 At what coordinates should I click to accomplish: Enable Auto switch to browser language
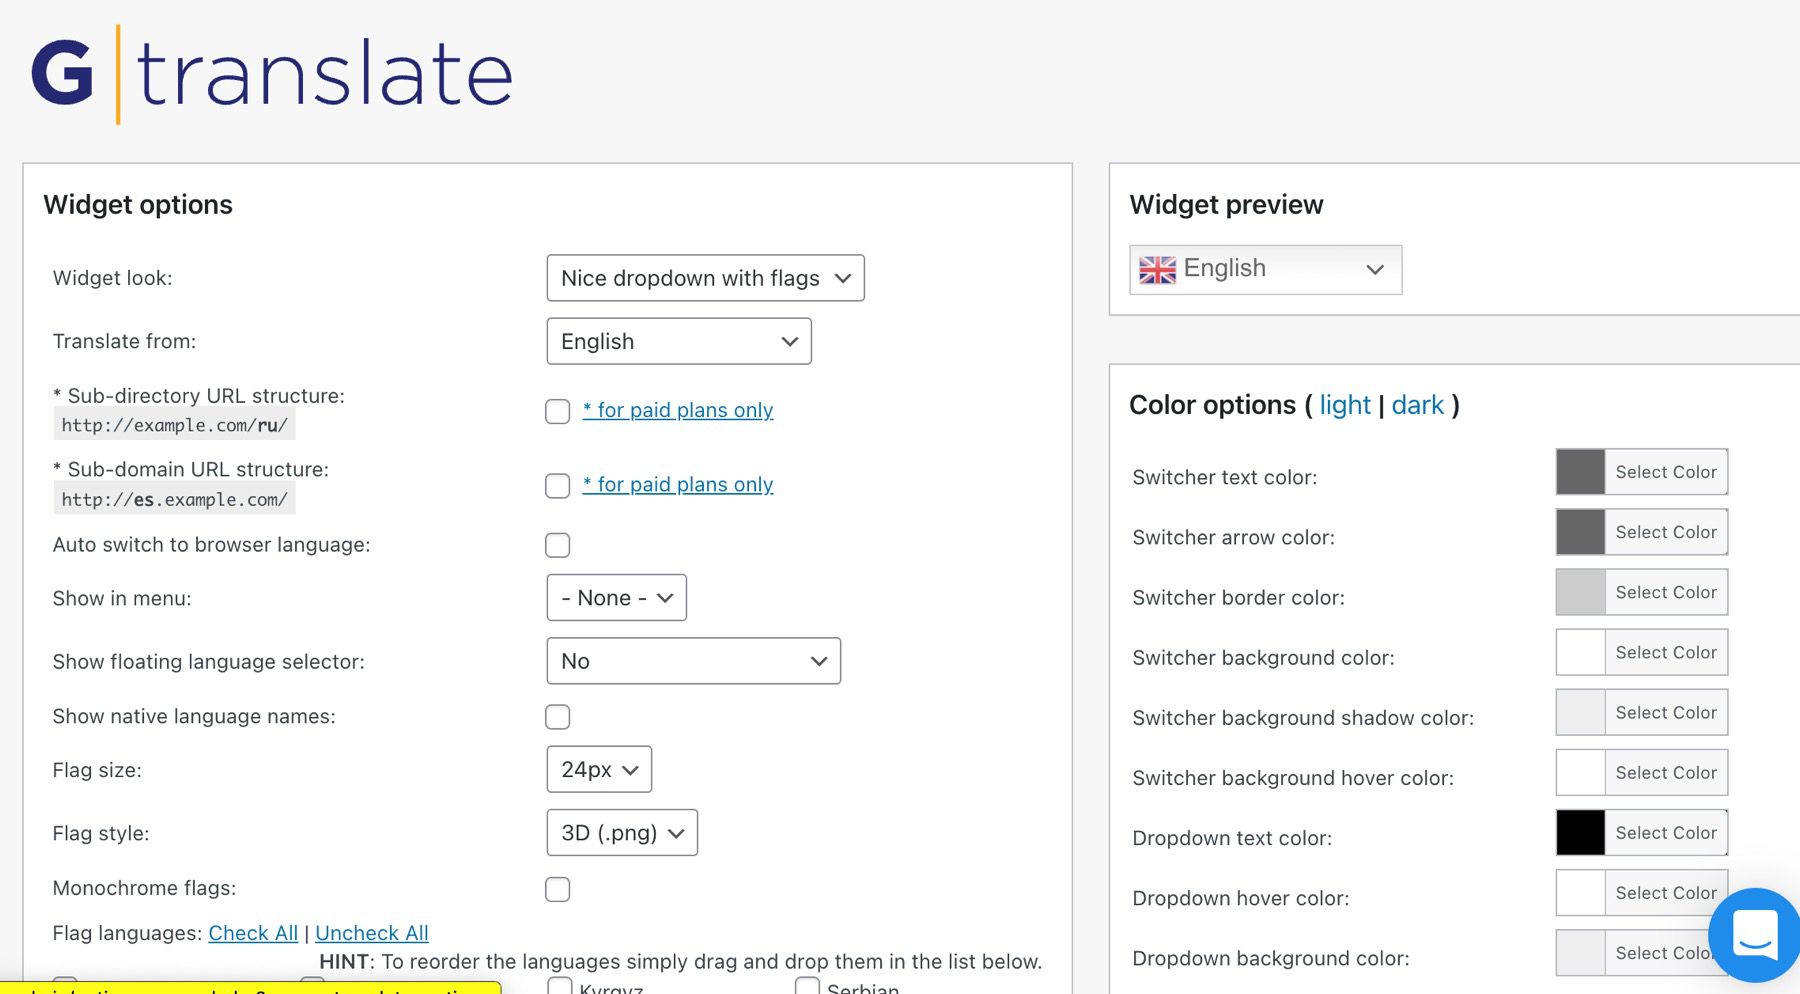[557, 545]
